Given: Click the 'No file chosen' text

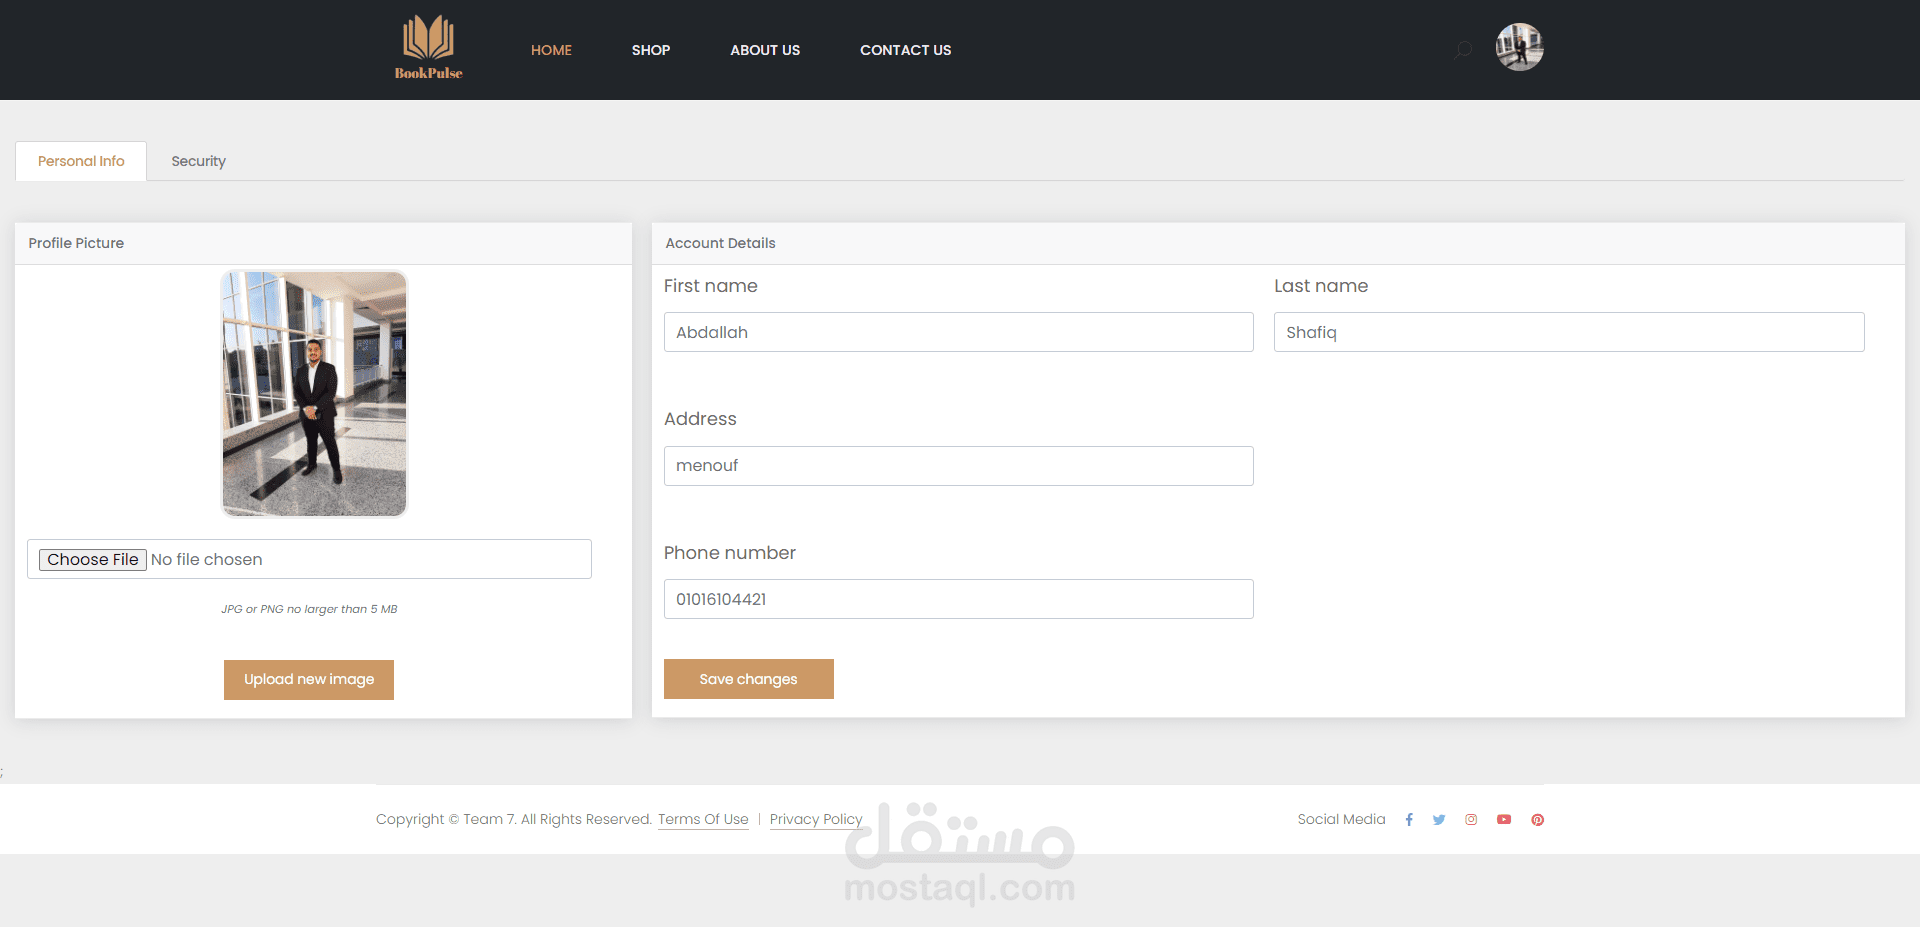Looking at the screenshot, I should (x=207, y=559).
